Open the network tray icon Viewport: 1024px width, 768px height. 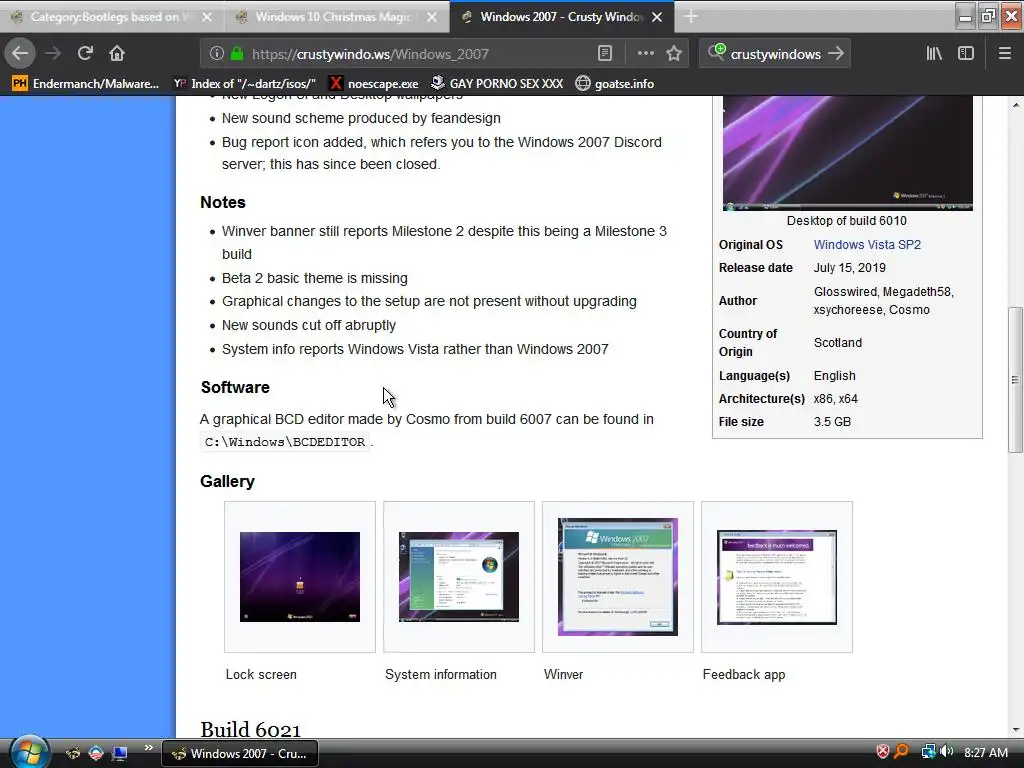pyautogui.click(x=928, y=752)
